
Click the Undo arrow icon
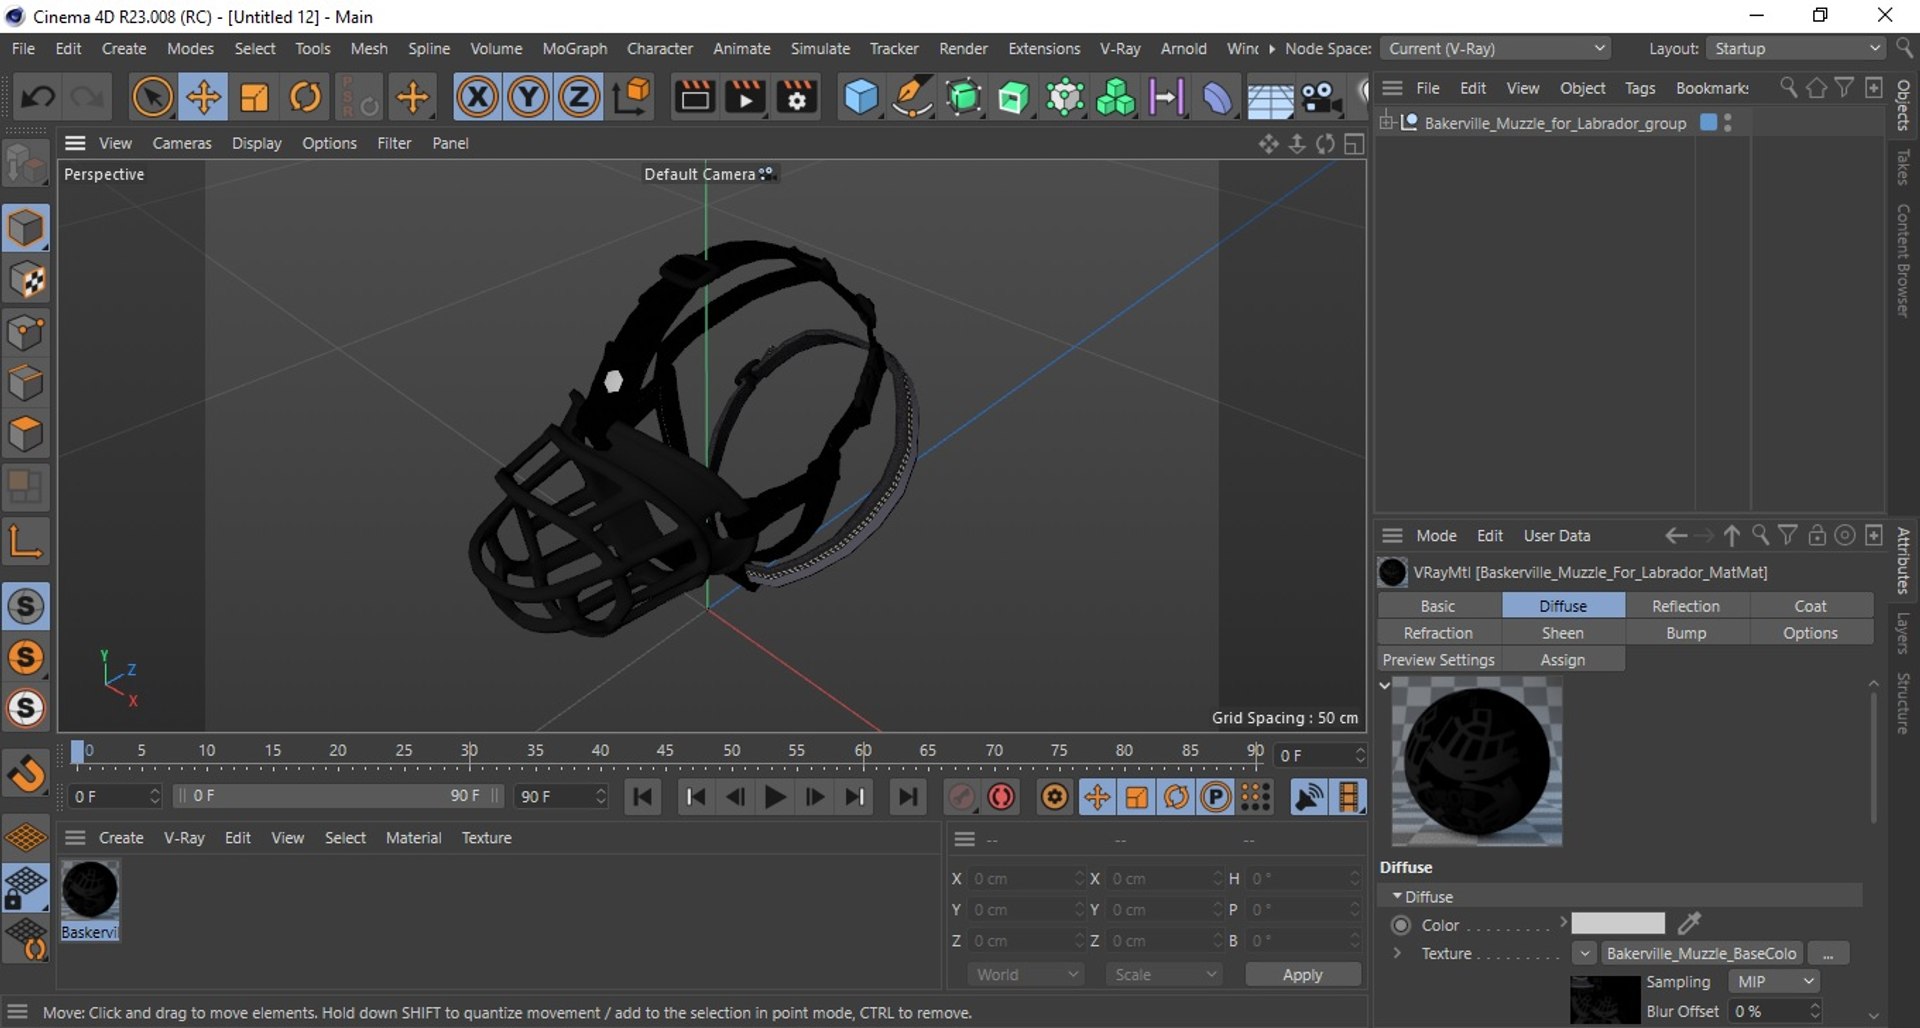(38, 97)
